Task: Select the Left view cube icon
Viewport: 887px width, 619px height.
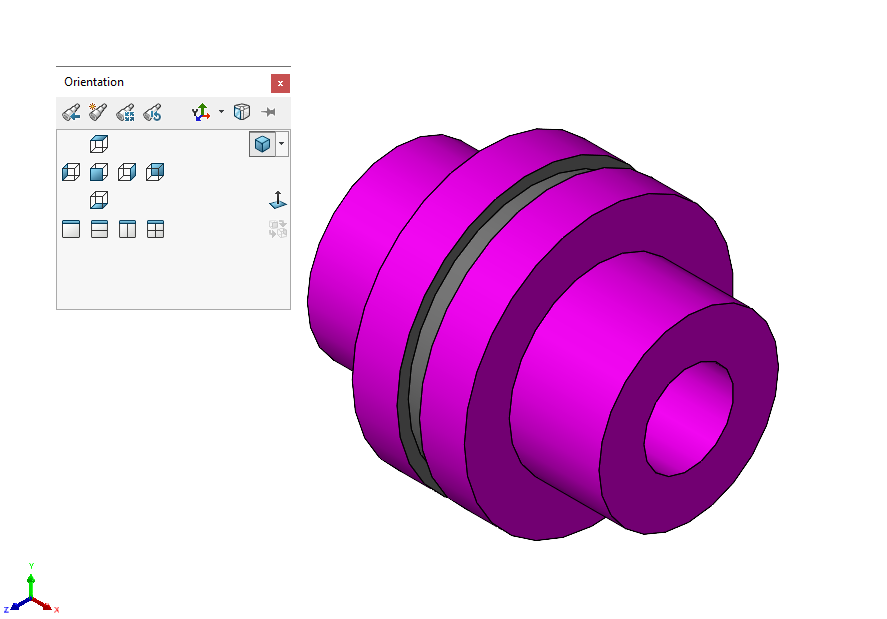Action: coord(70,172)
